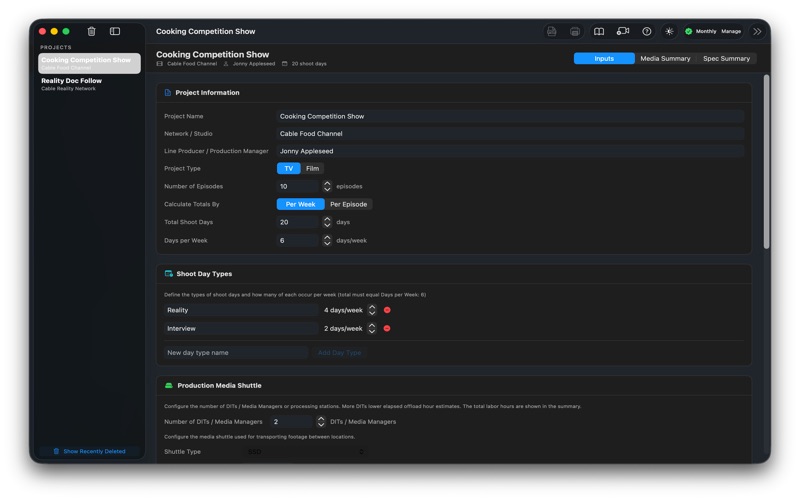The width and height of the screenshot is (800, 500).
Task: Click the Production Media Shuttle heading
Action: (219, 385)
